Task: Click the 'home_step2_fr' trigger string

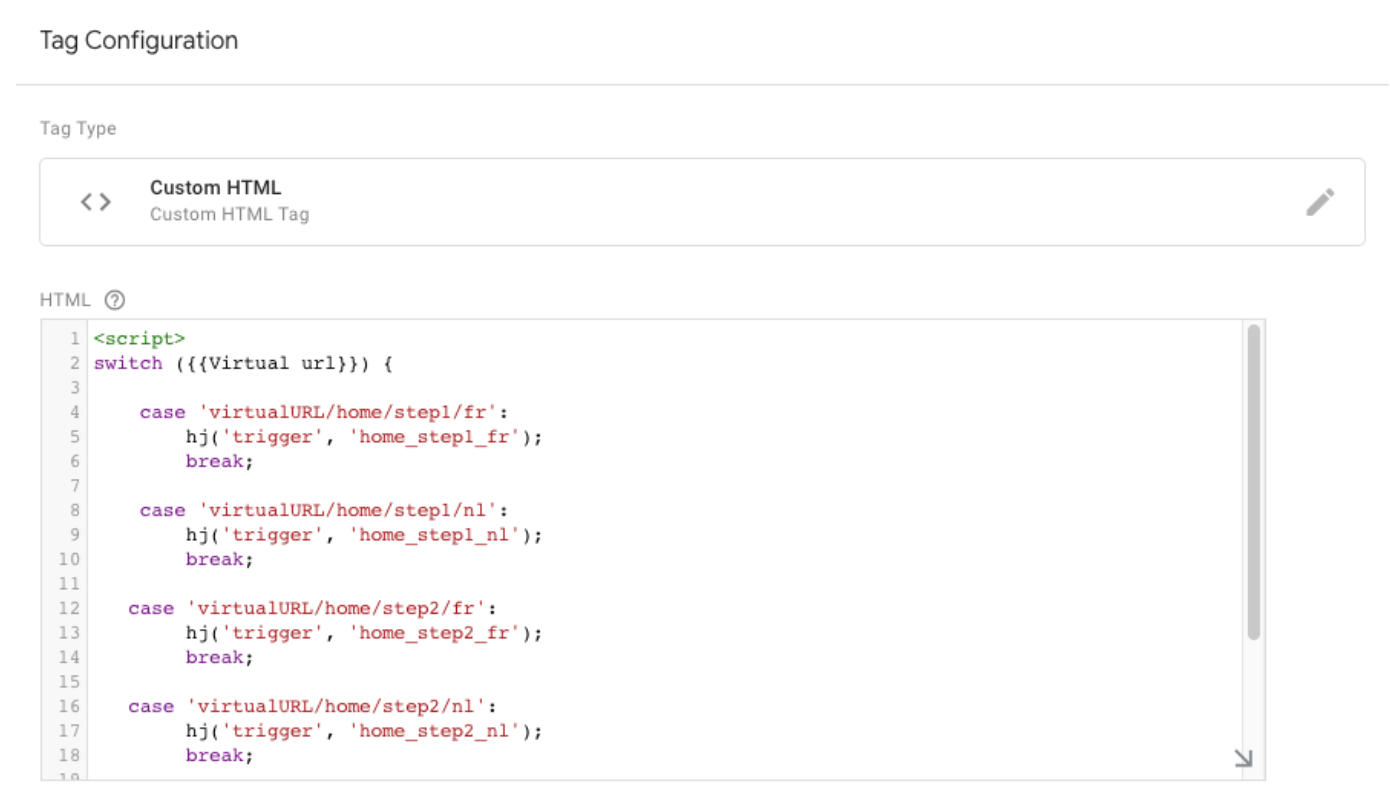Action: click(437, 633)
